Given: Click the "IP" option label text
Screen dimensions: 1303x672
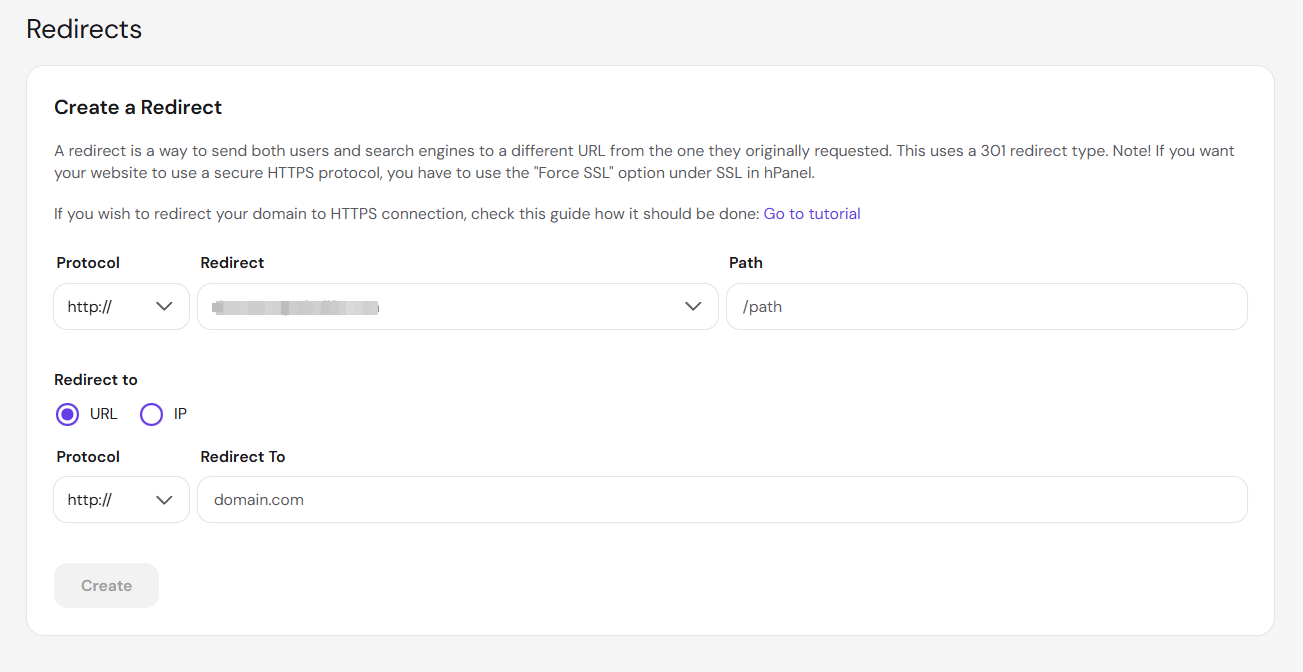Looking at the screenshot, I should pos(180,414).
